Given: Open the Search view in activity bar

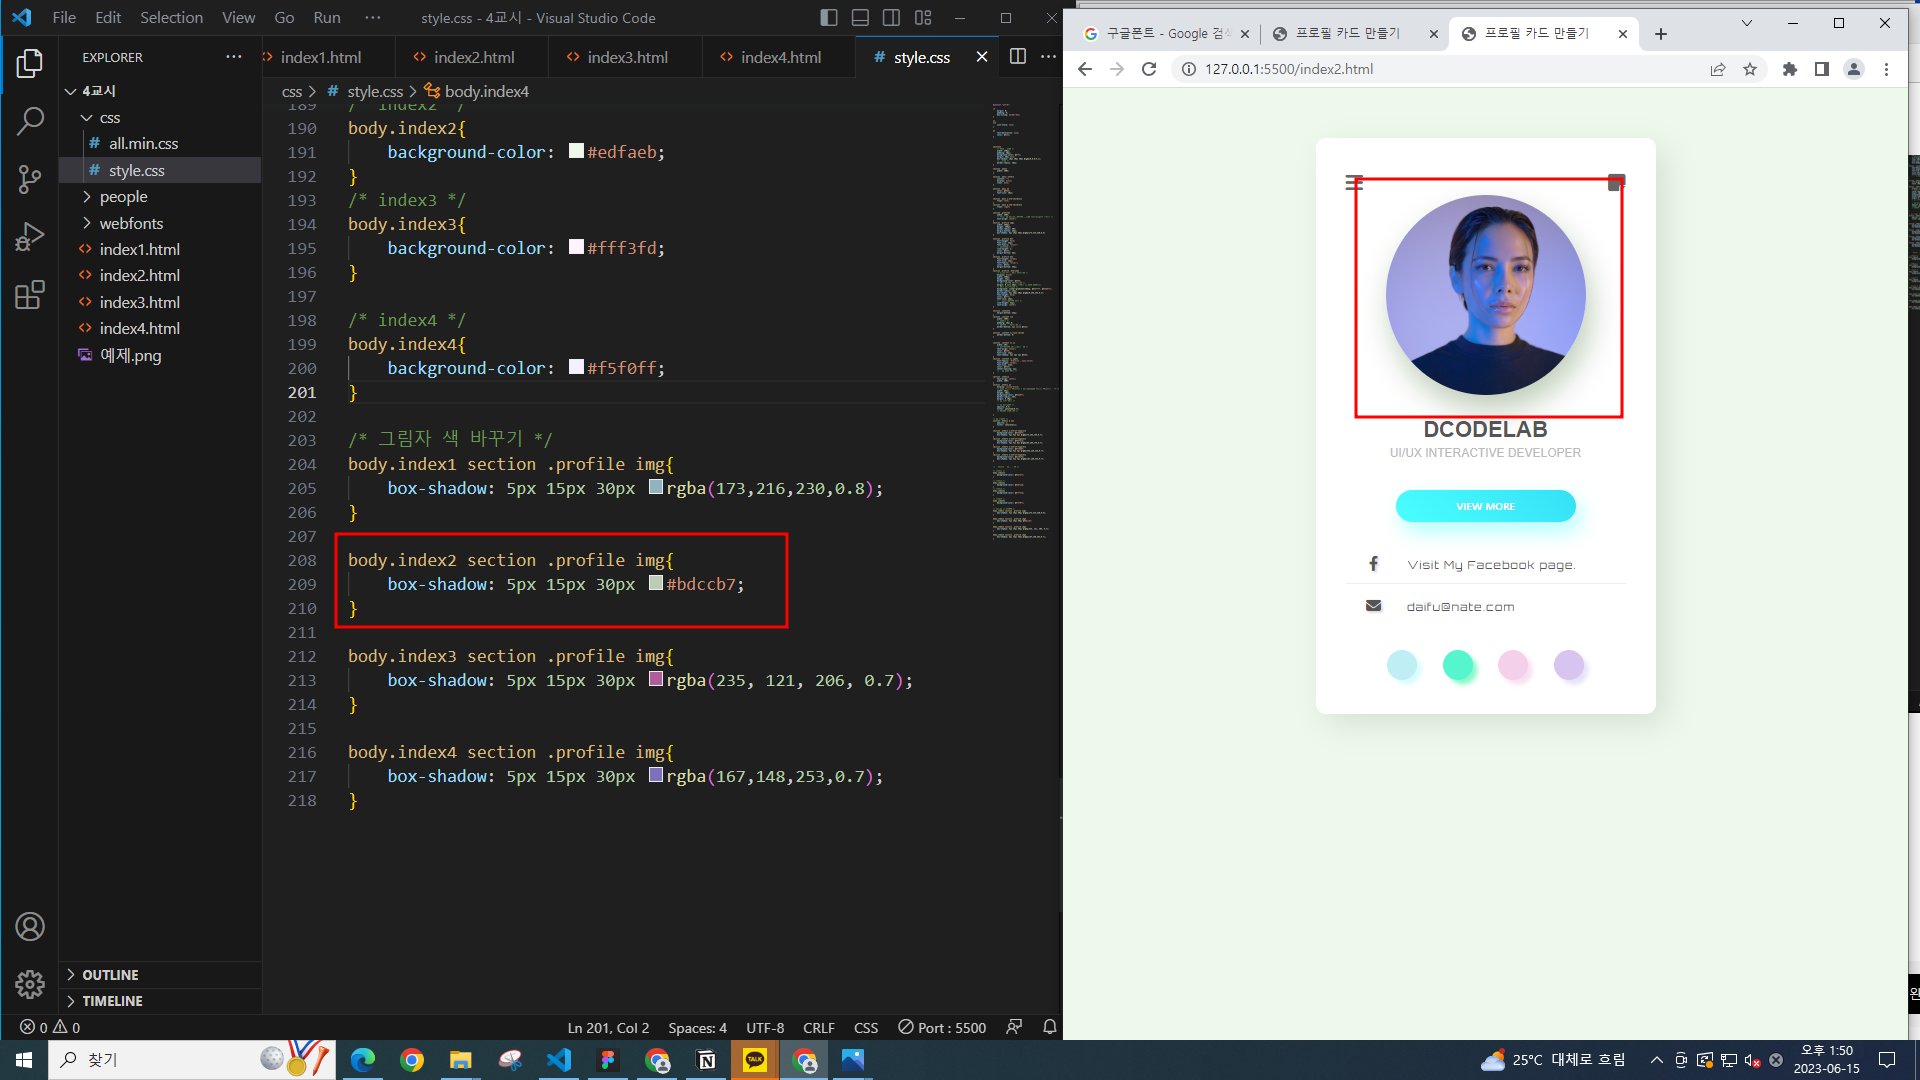Looking at the screenshot, I should (30, 122).
